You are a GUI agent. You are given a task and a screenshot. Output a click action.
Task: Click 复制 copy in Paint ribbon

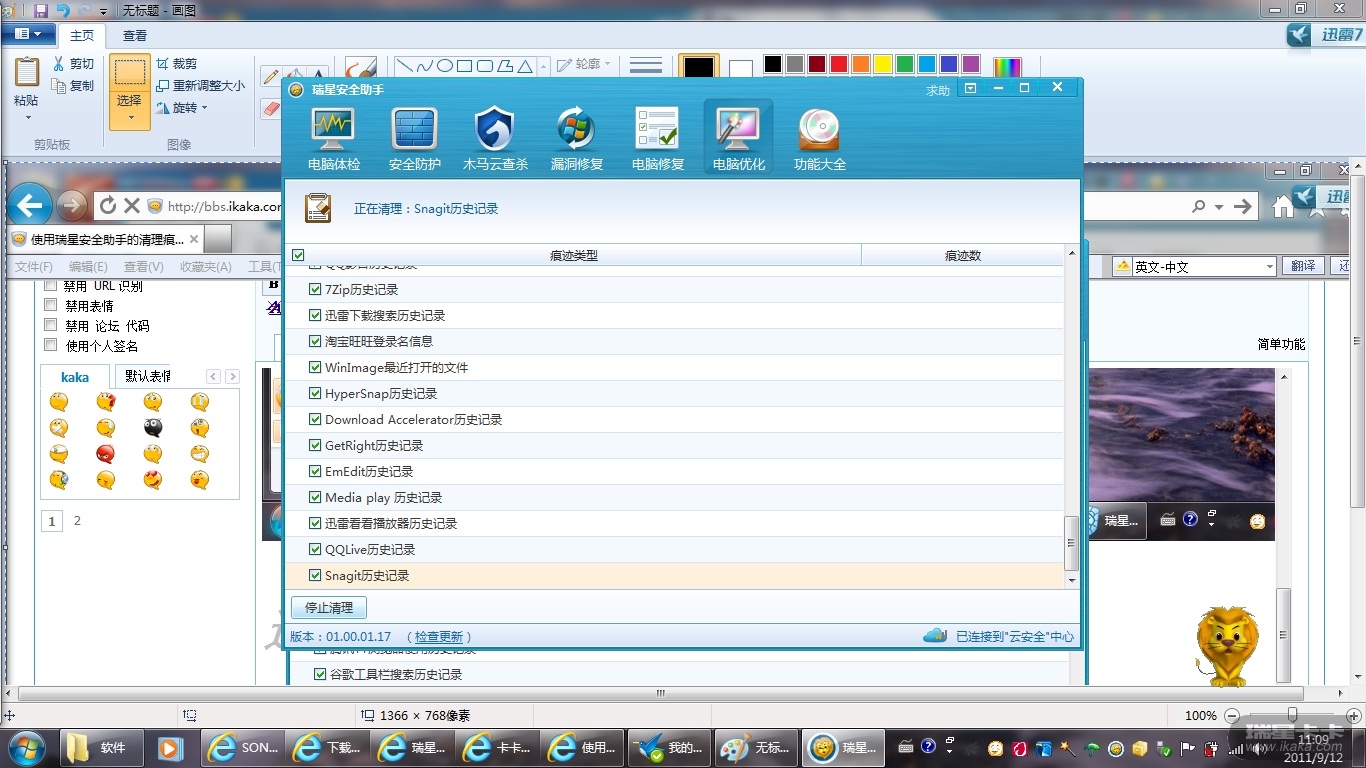tap(73, 86)
